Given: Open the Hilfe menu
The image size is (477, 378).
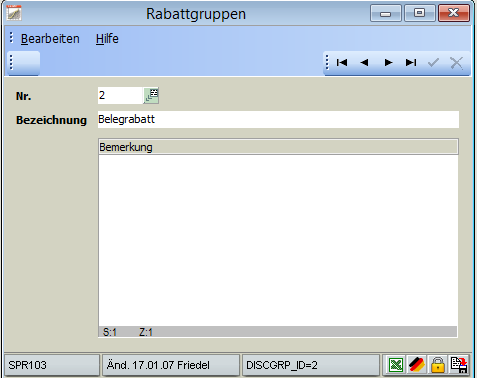Looking at the screenshot, I should (x=107, y=39).
